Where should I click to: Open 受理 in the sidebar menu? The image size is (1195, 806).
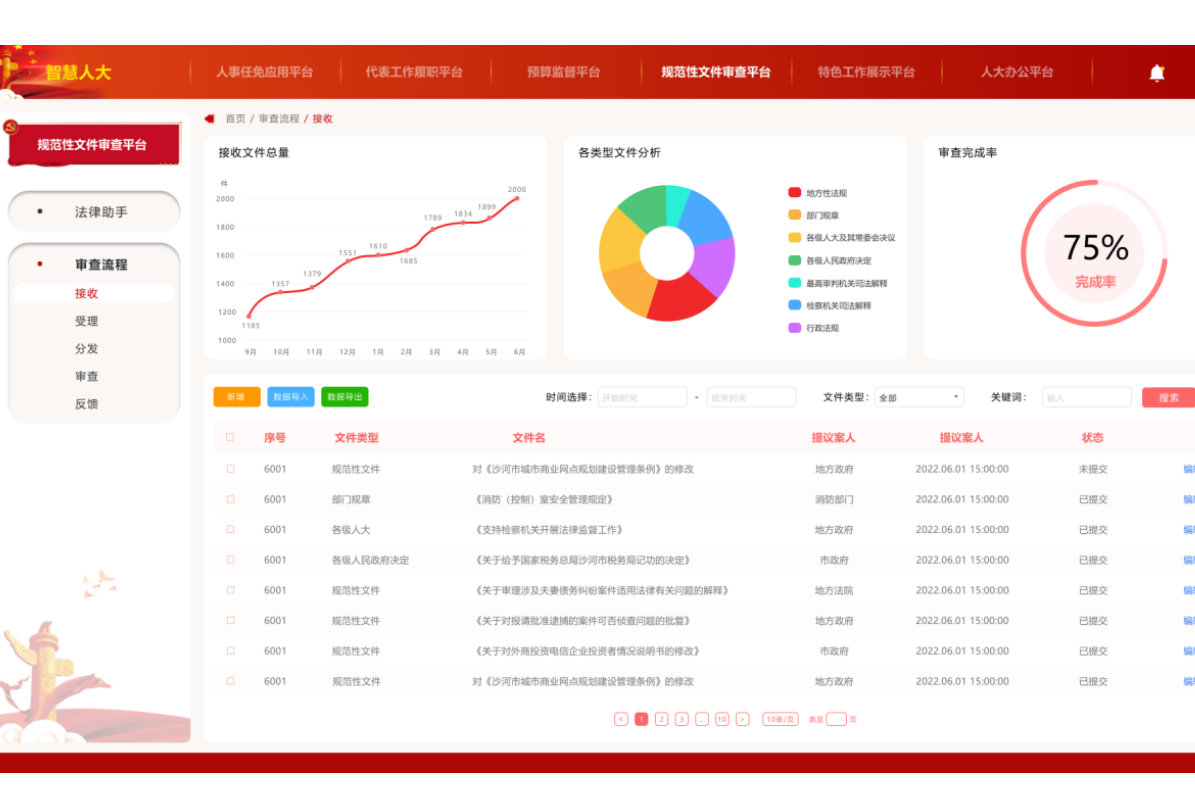pos(87,321)
